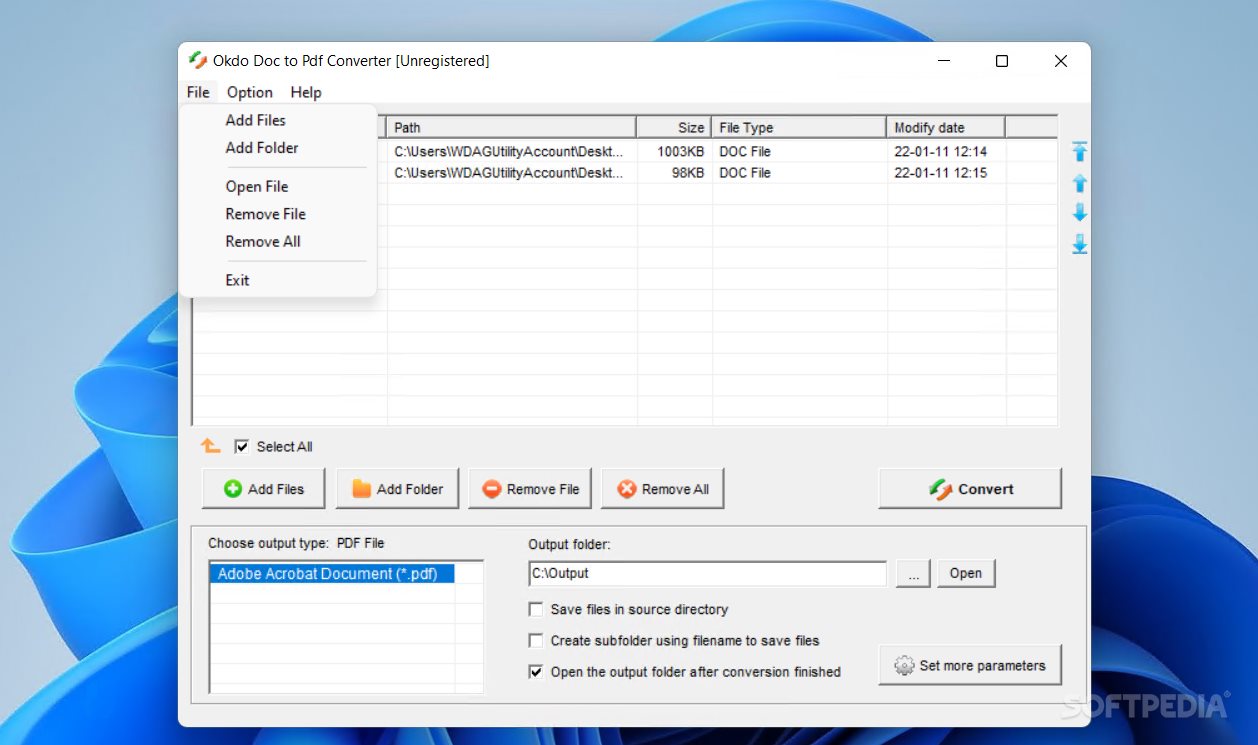This screenshot has height=745, width=1258.
Task: Click the orange up-level arrow icon
Action: [210, 446]
